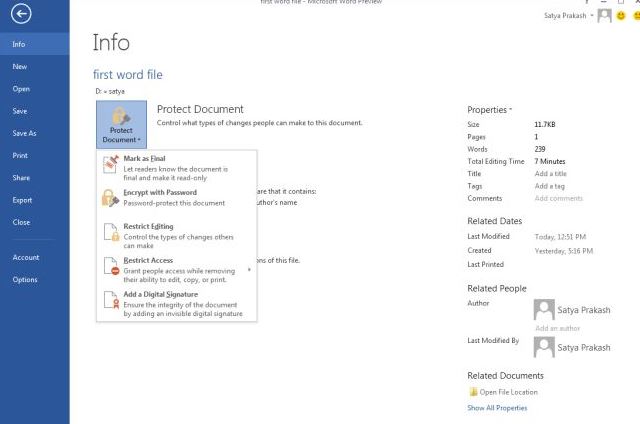Click the Protect Document heading text

[200, 109]
